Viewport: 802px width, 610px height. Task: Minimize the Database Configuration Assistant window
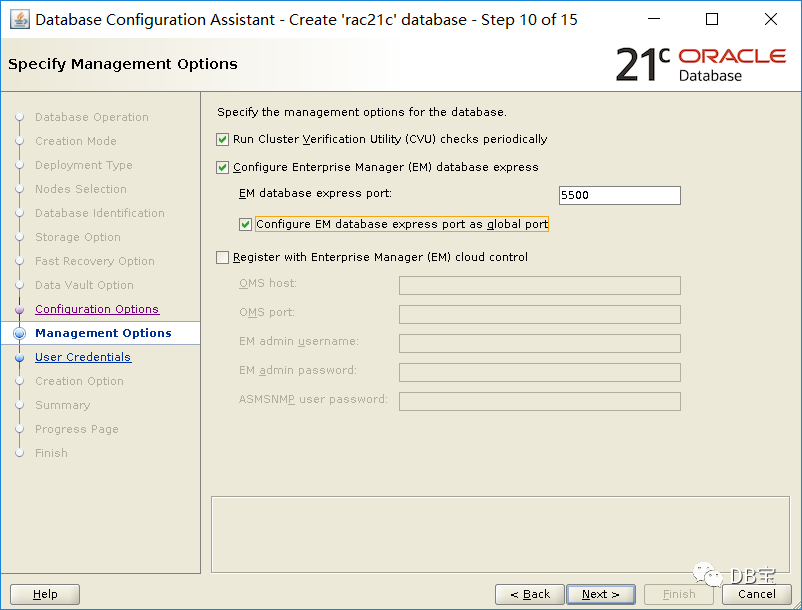tap(654, 19)
